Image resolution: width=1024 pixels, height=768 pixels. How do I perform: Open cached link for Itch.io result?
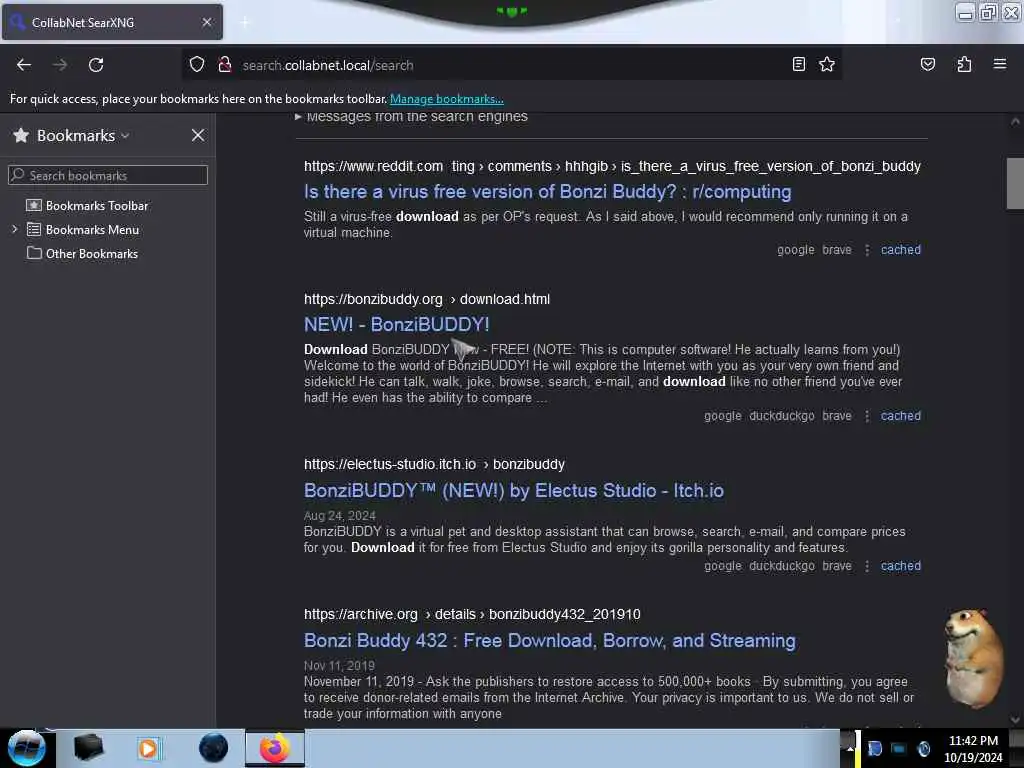[901, 566]
